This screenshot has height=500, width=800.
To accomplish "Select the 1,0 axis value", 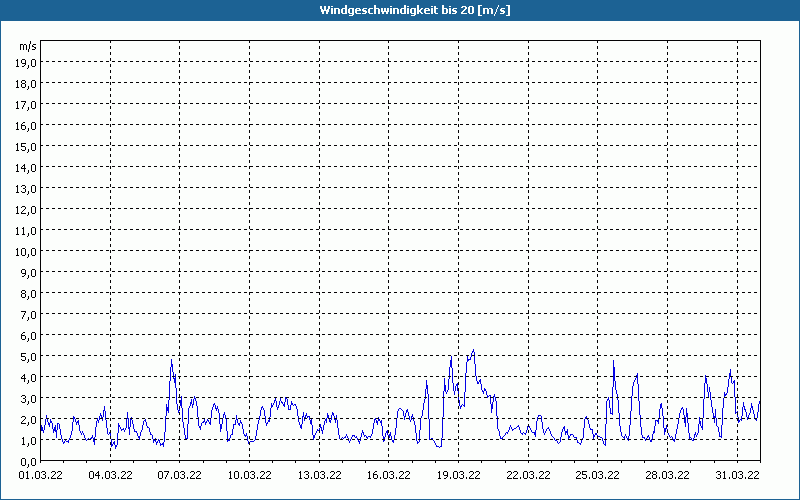I will coord(28,440).
